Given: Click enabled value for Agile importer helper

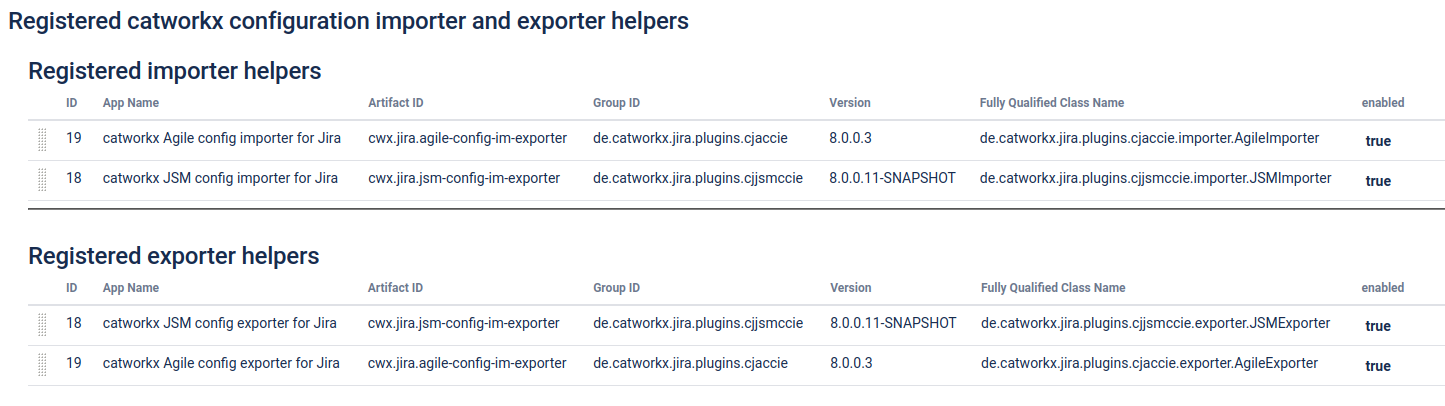Looking at the screenshot, I should (1378, 141).
